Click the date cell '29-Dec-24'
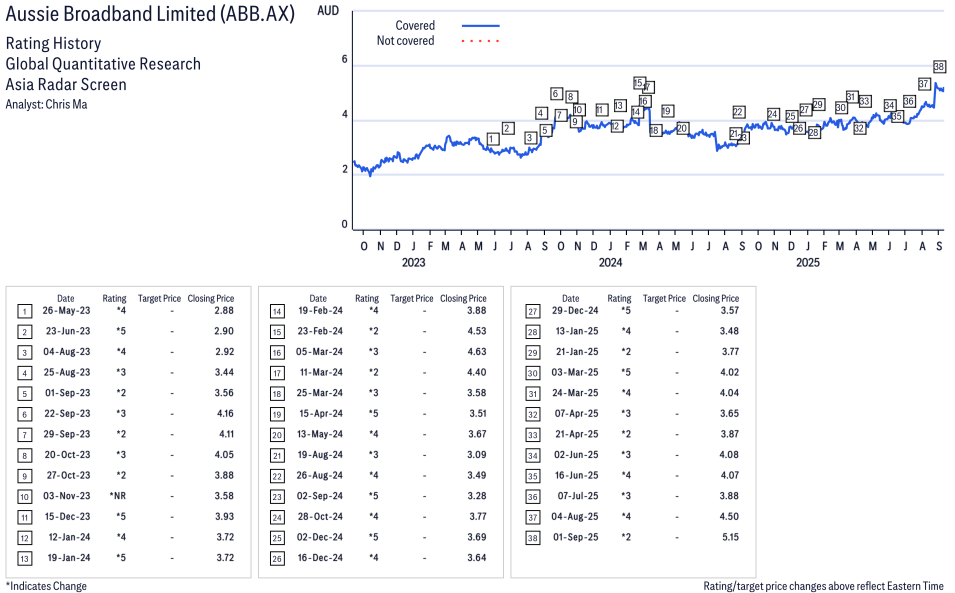 point(575,311)
